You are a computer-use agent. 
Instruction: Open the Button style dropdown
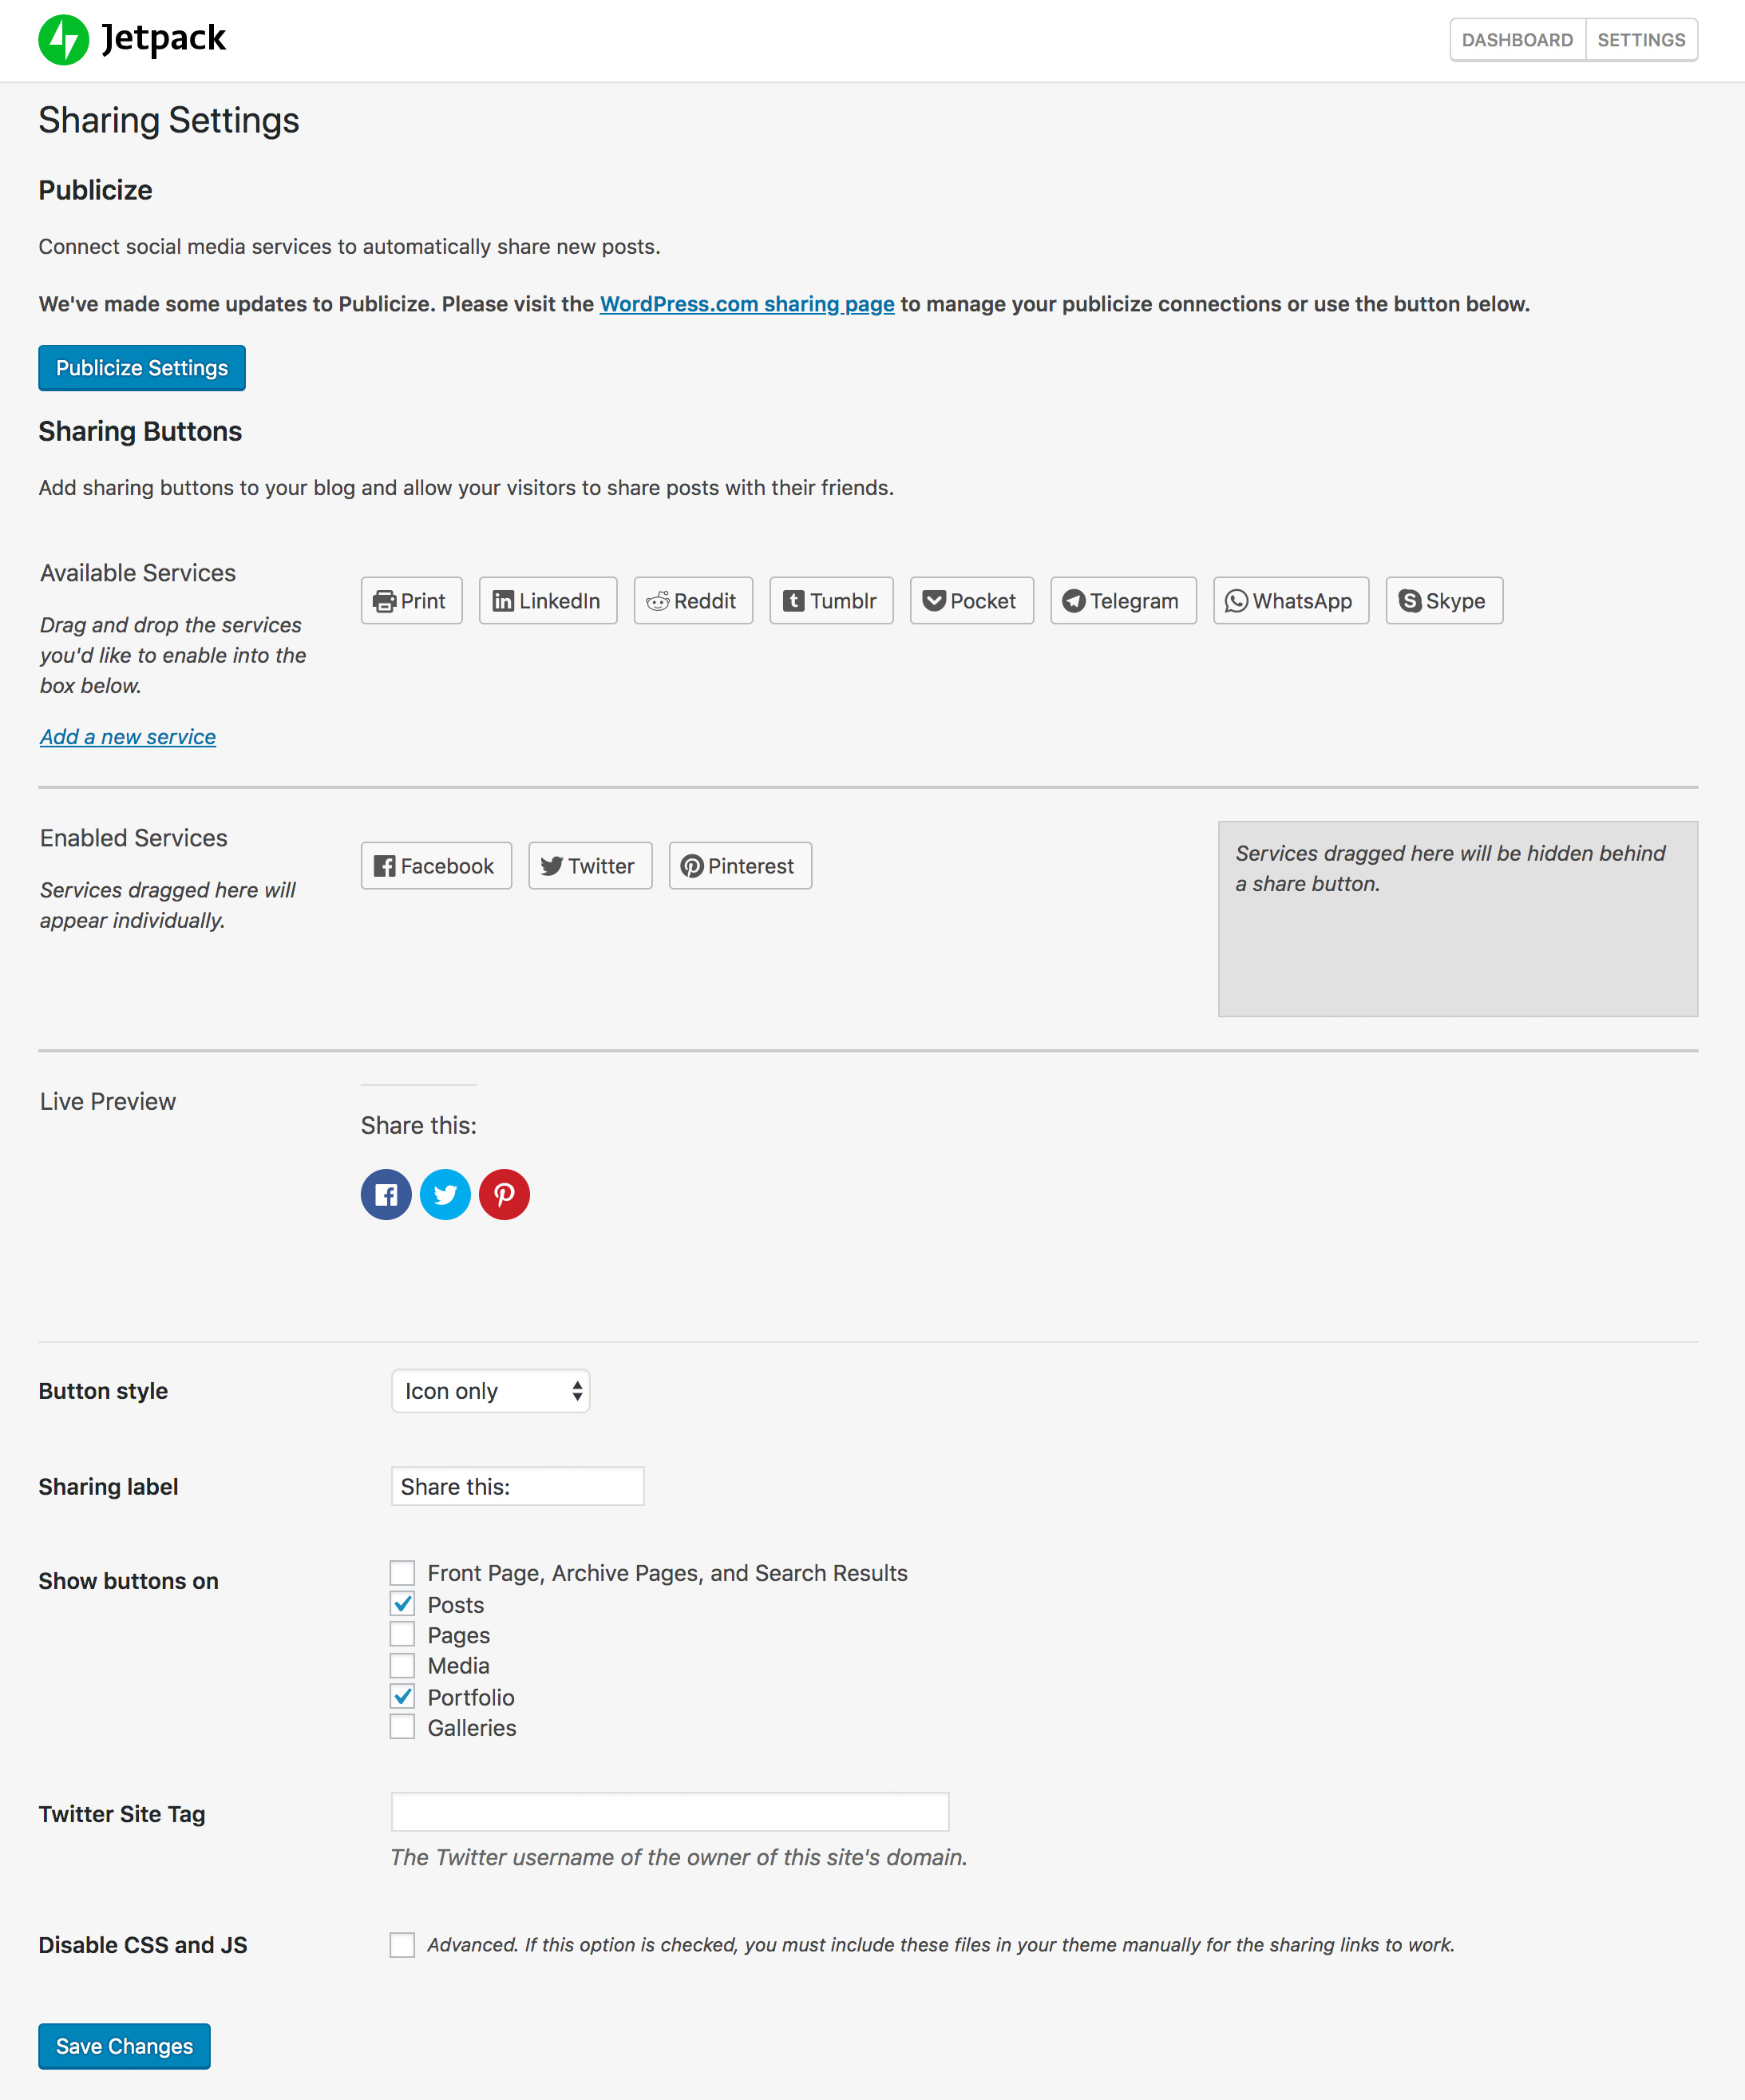(490, 1391)
